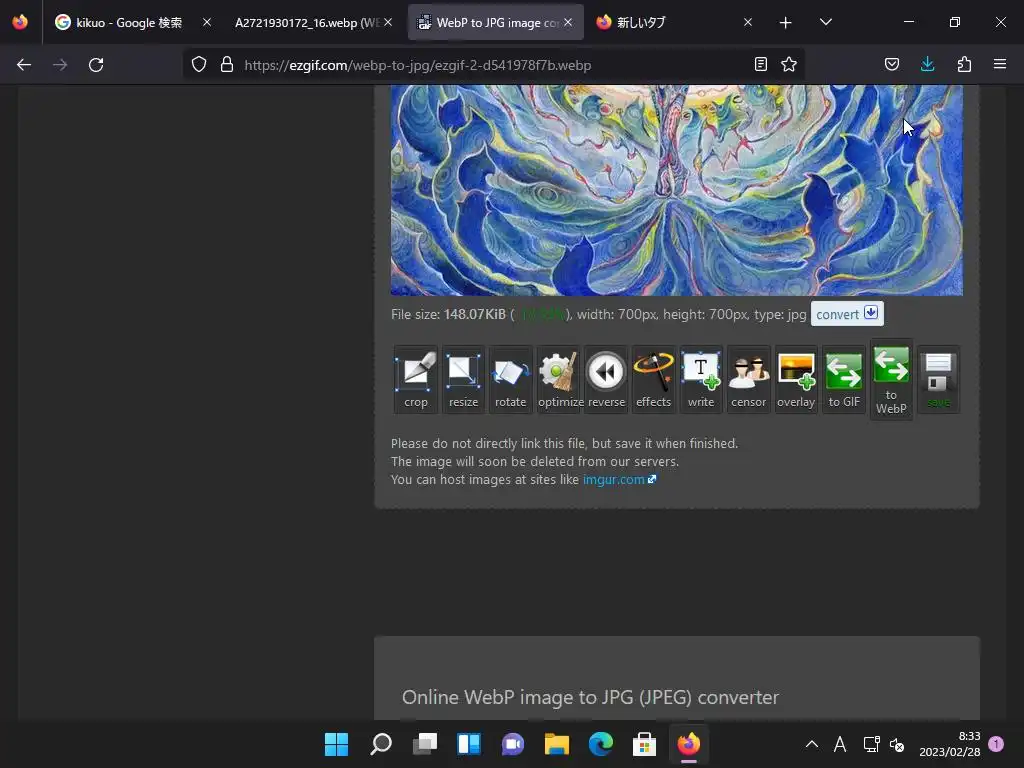1024x768 pixels.
Task: Open the clock and date panel
Action: pos(950,744)
